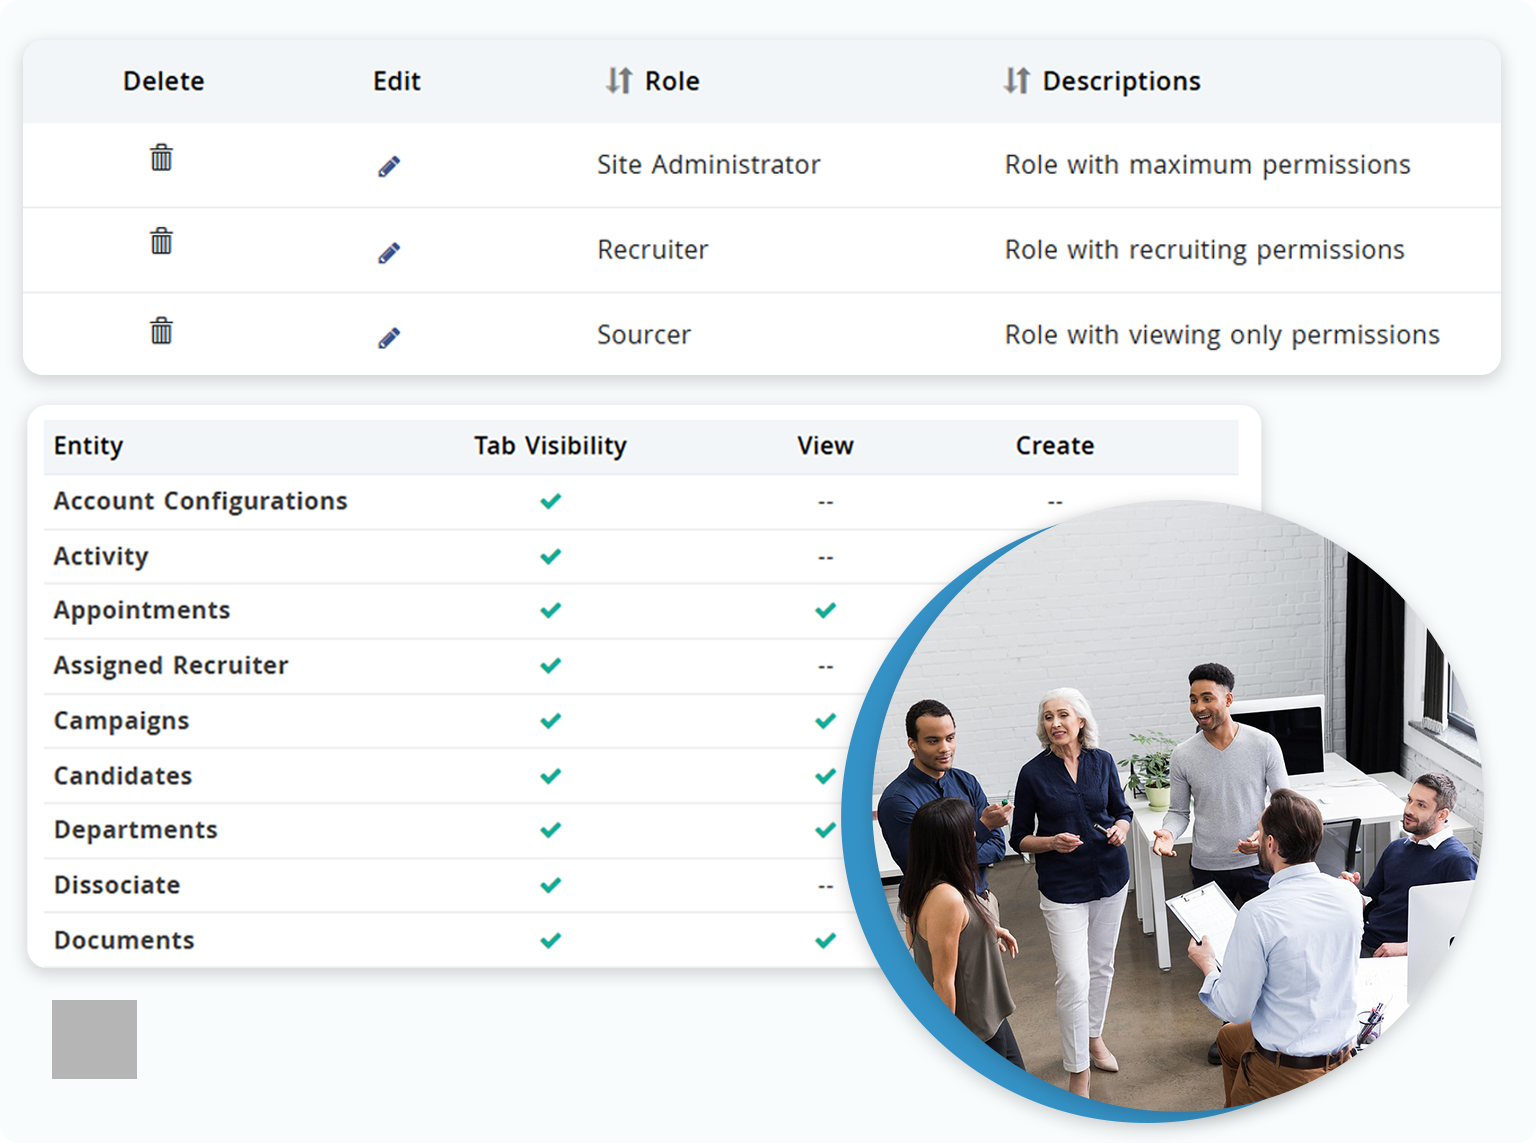Click the View dash for Activity
This screenshot has height=1143, width=1536.
825,557
